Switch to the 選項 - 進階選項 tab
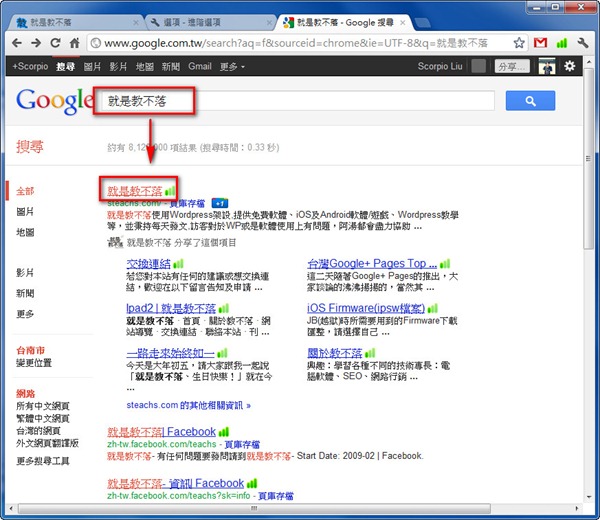Viewport: 600px width, 520px height. pyautogui.click(x=210, y=23)
